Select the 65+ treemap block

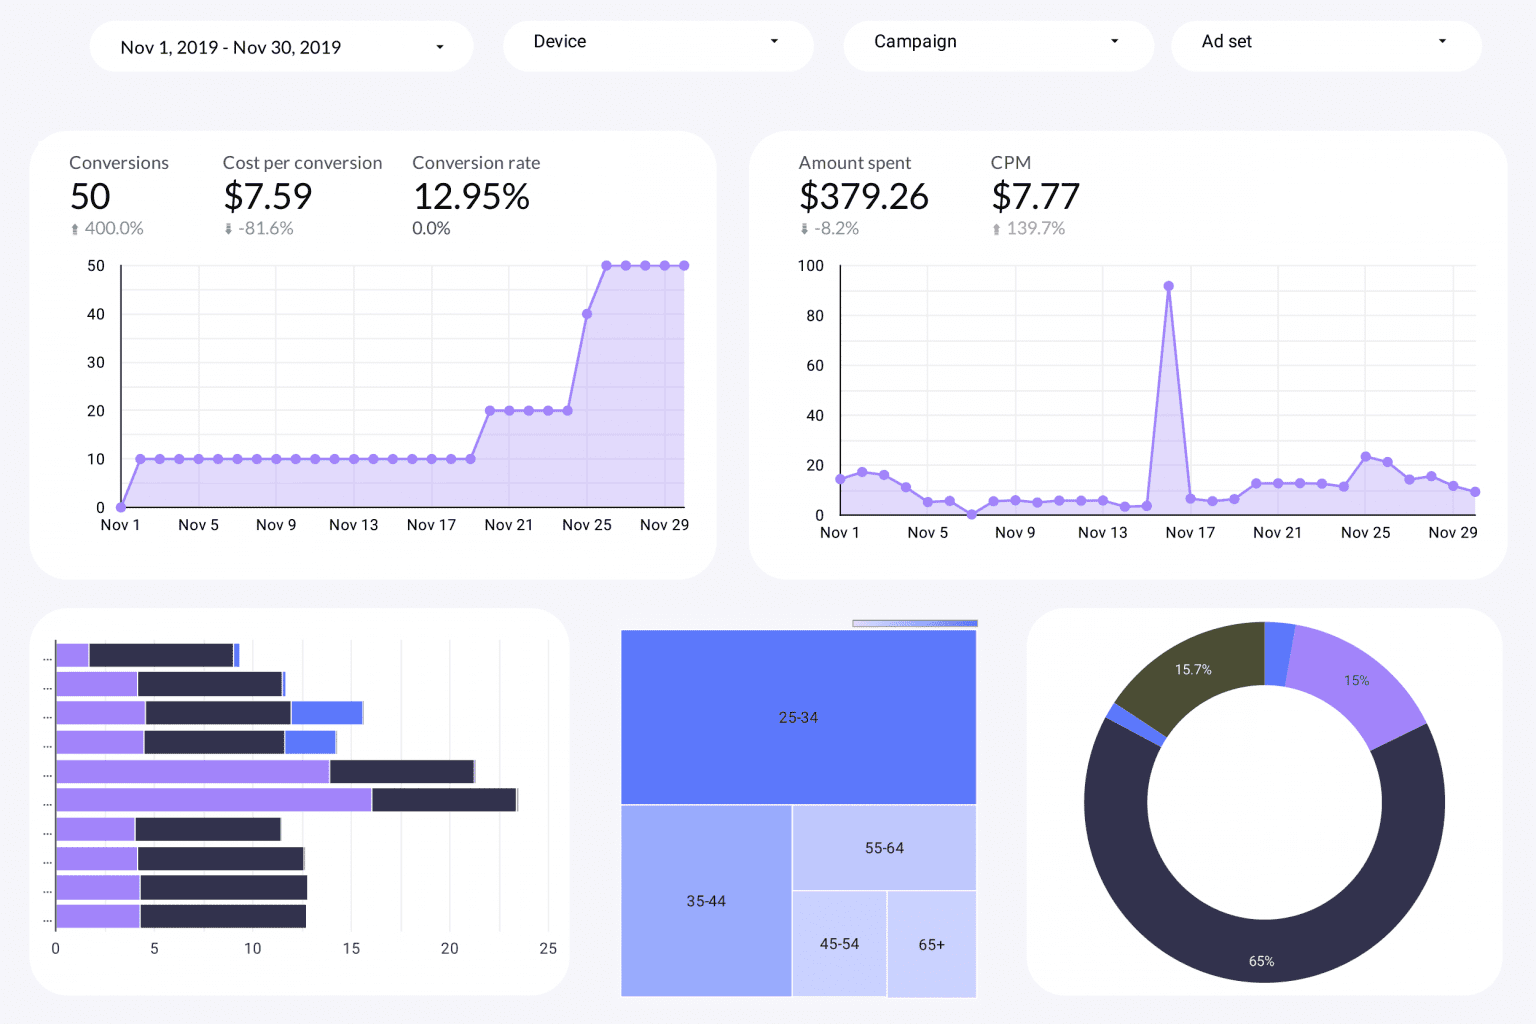pos(931,944)
